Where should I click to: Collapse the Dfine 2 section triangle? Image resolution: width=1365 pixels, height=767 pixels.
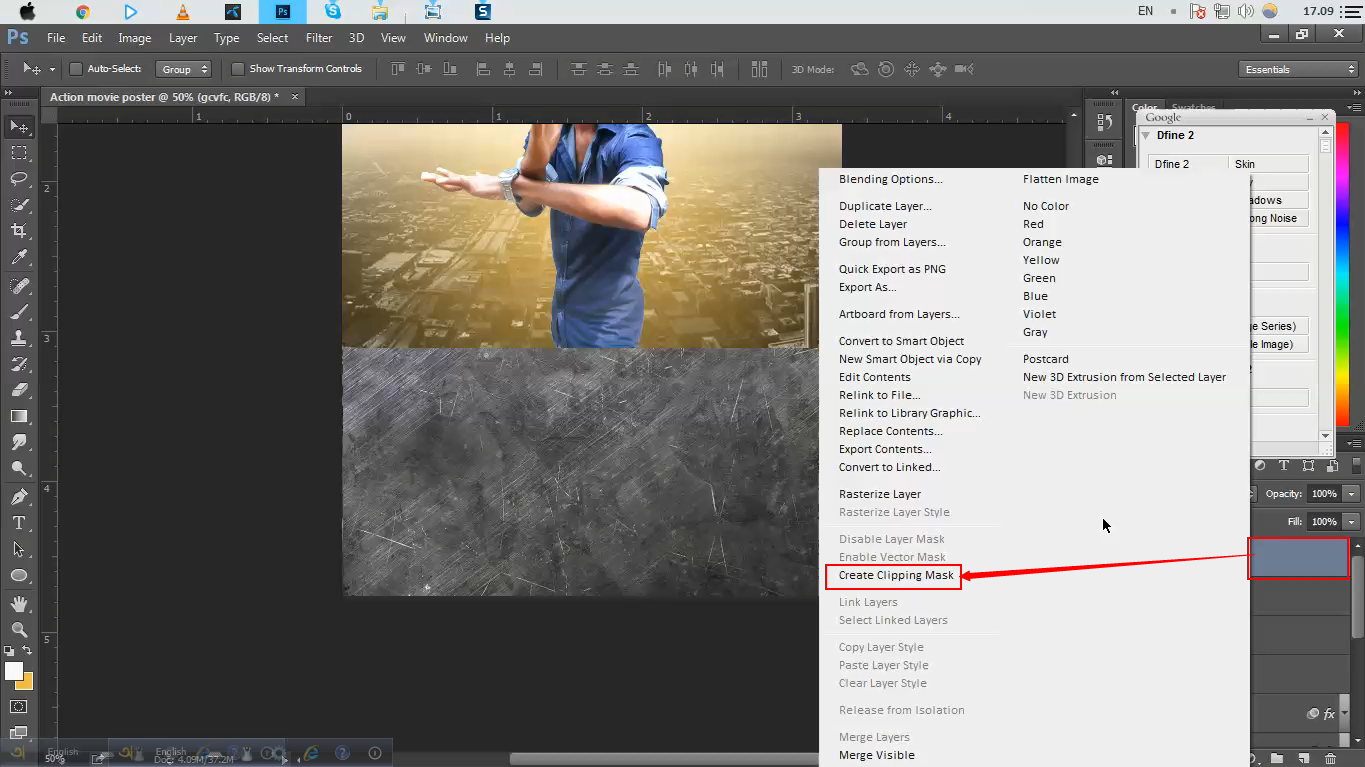tap(1147, 135)
